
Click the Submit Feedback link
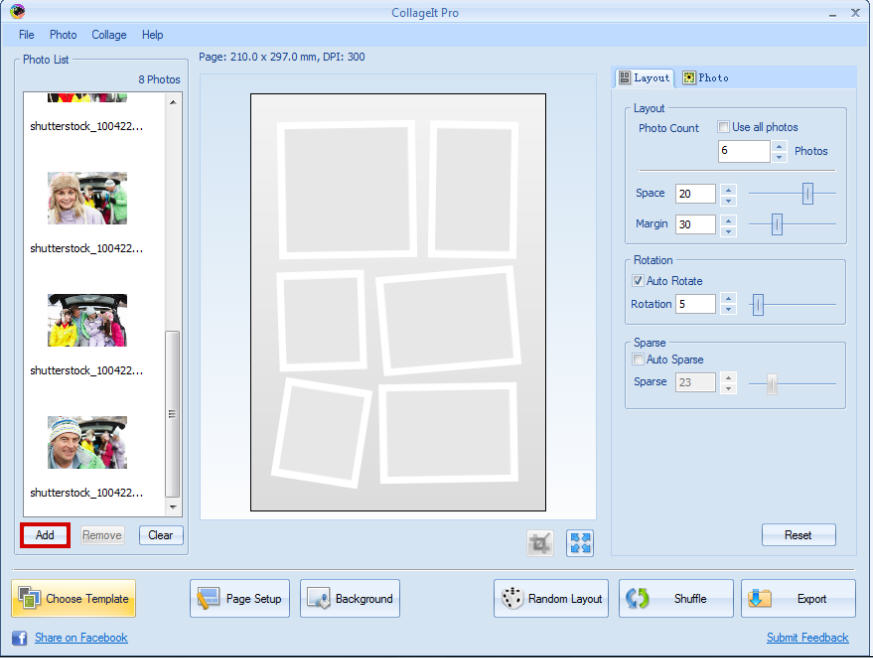pyautogui.click(x=807, y=638)
